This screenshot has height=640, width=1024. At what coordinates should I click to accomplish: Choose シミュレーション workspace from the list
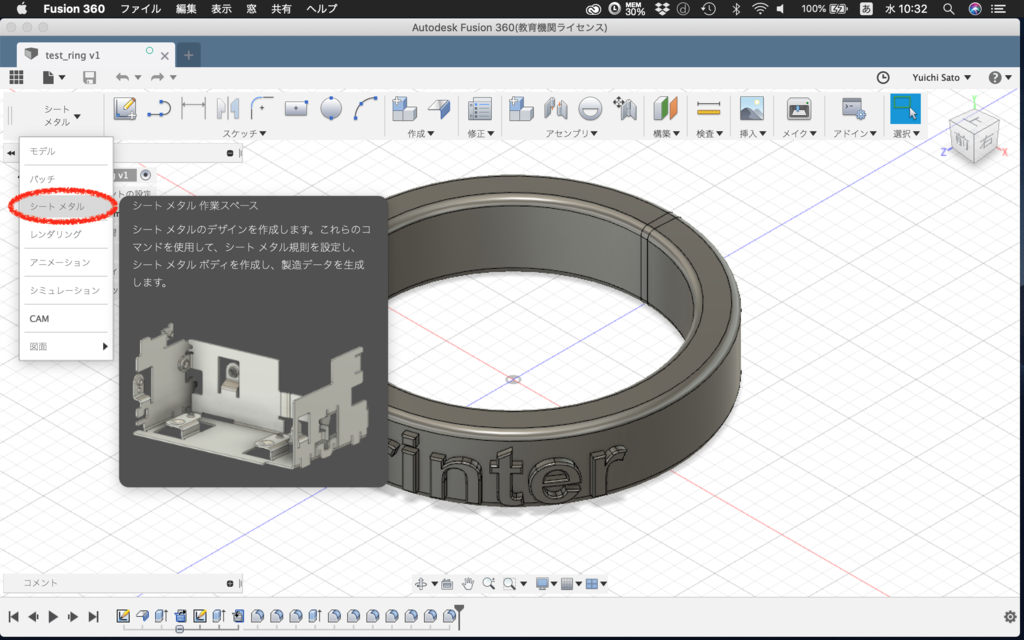pyautogui.click(x=66, y=290)
